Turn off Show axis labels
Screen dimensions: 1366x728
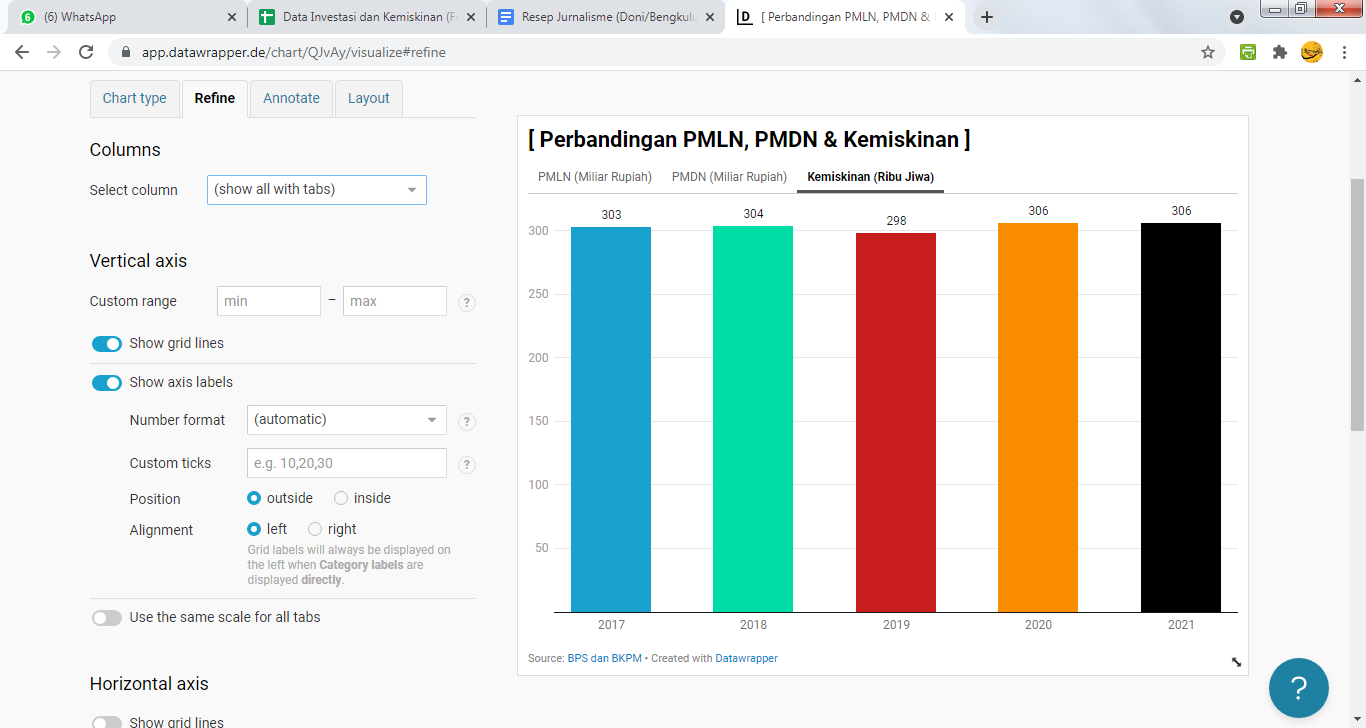107,383
